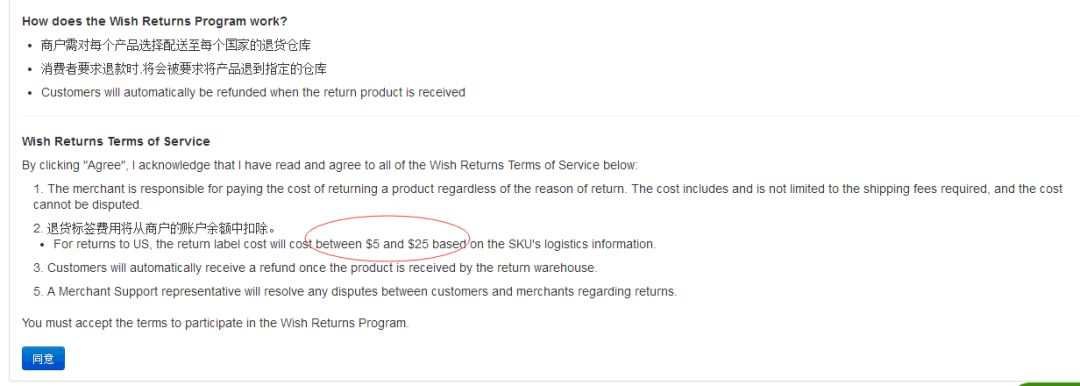Click 'Customers will automatically be refunded' bullet
This screenshot has height=386, width=1080.
[253, 92]
